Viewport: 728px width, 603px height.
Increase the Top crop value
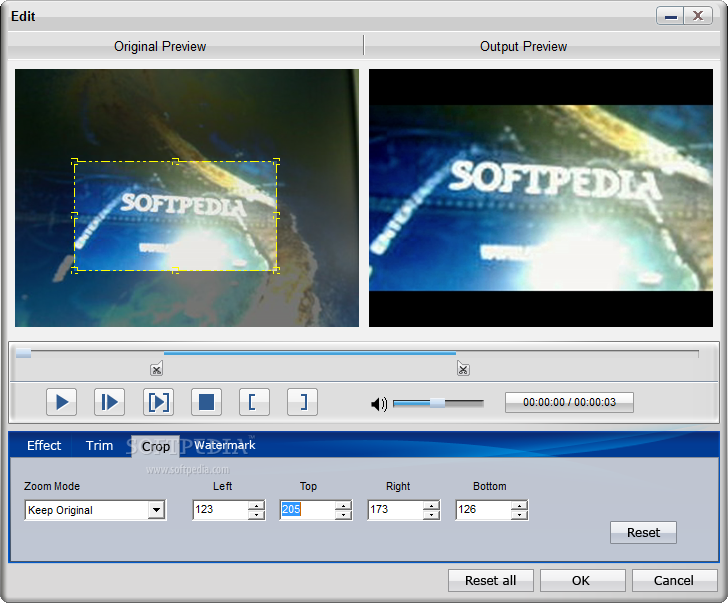point(343,506)
